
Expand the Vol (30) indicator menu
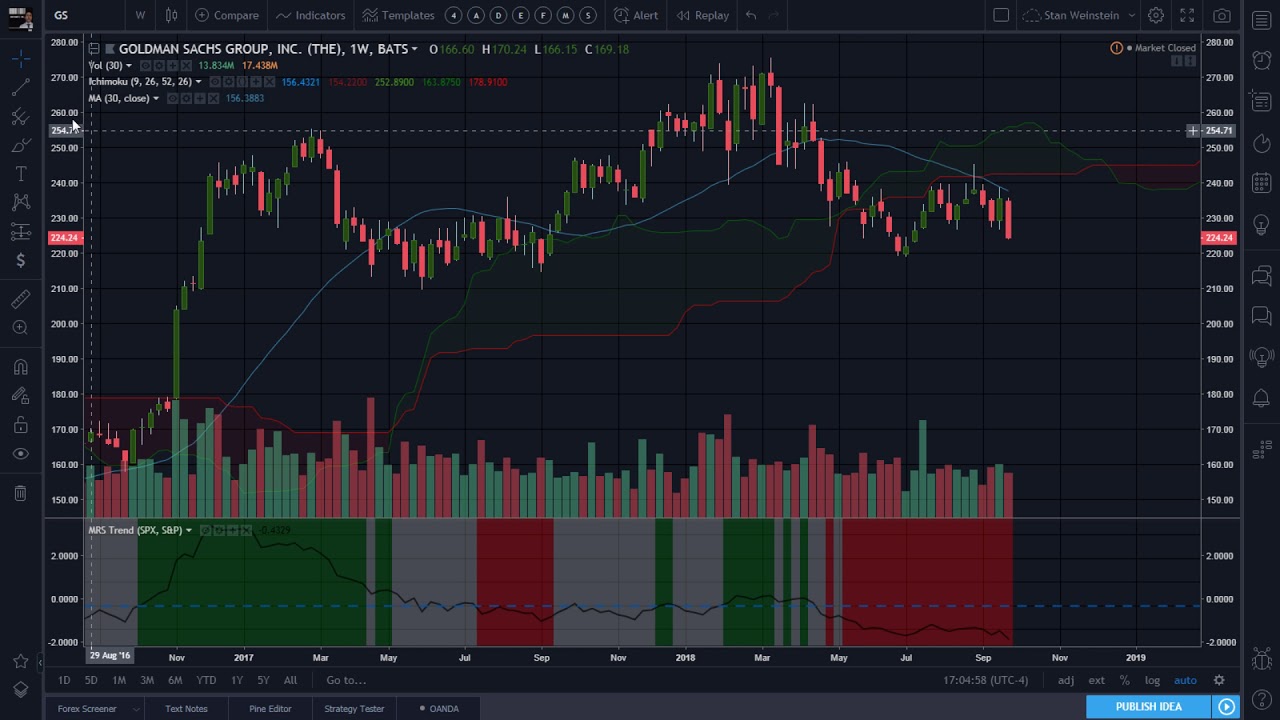[x=129, y=66]
